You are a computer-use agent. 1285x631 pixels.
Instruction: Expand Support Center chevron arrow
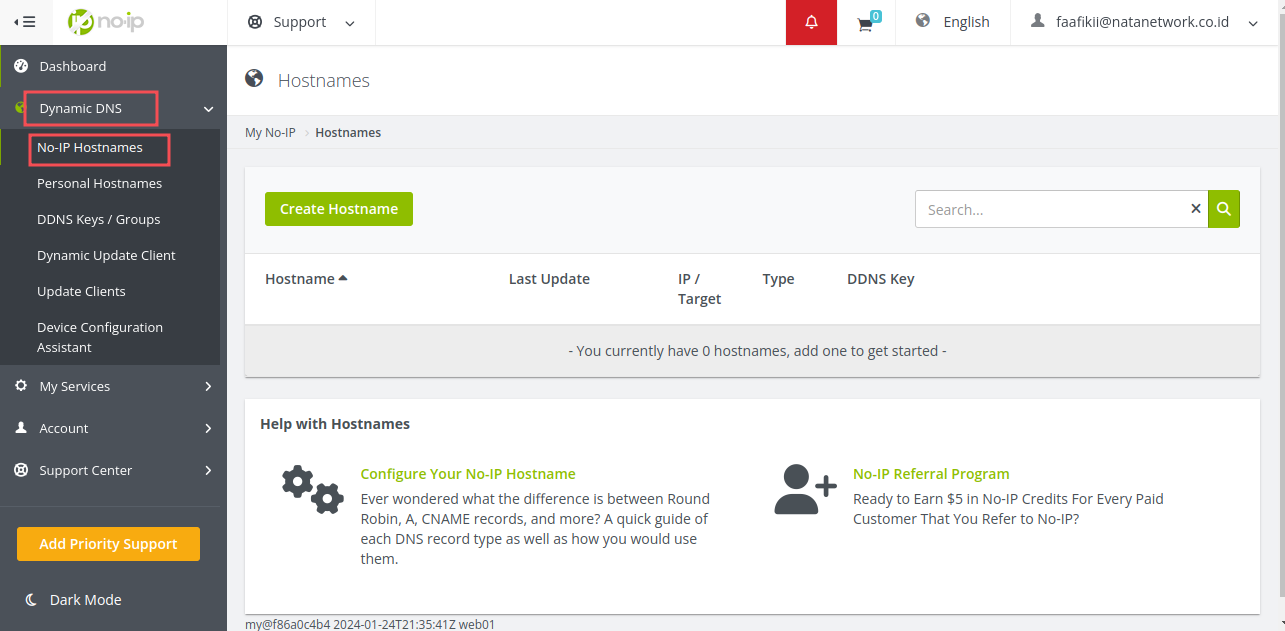tap(208, 470)
